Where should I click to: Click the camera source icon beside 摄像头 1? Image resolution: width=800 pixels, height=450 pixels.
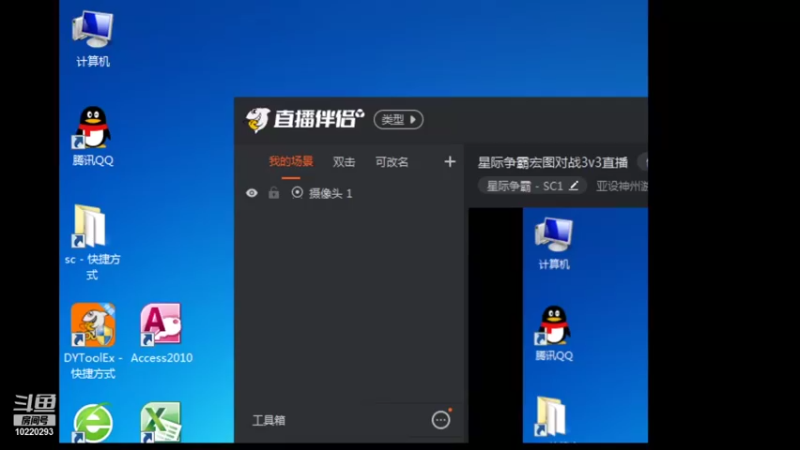pos(297,192)
